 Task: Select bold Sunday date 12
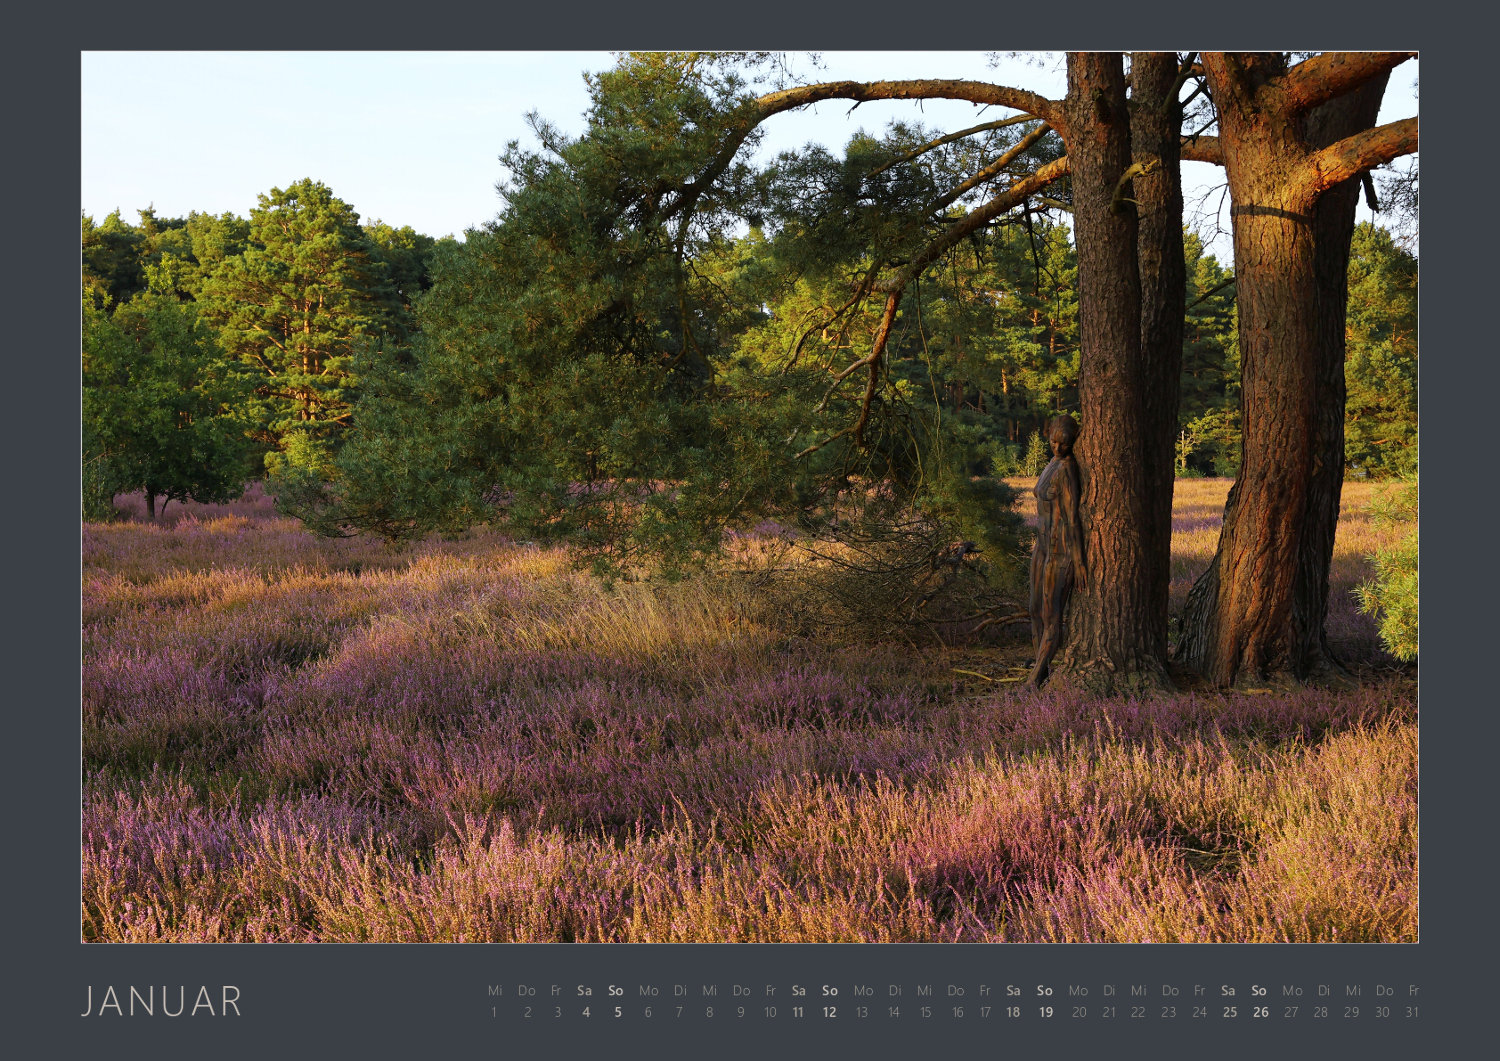point(829,1012)
